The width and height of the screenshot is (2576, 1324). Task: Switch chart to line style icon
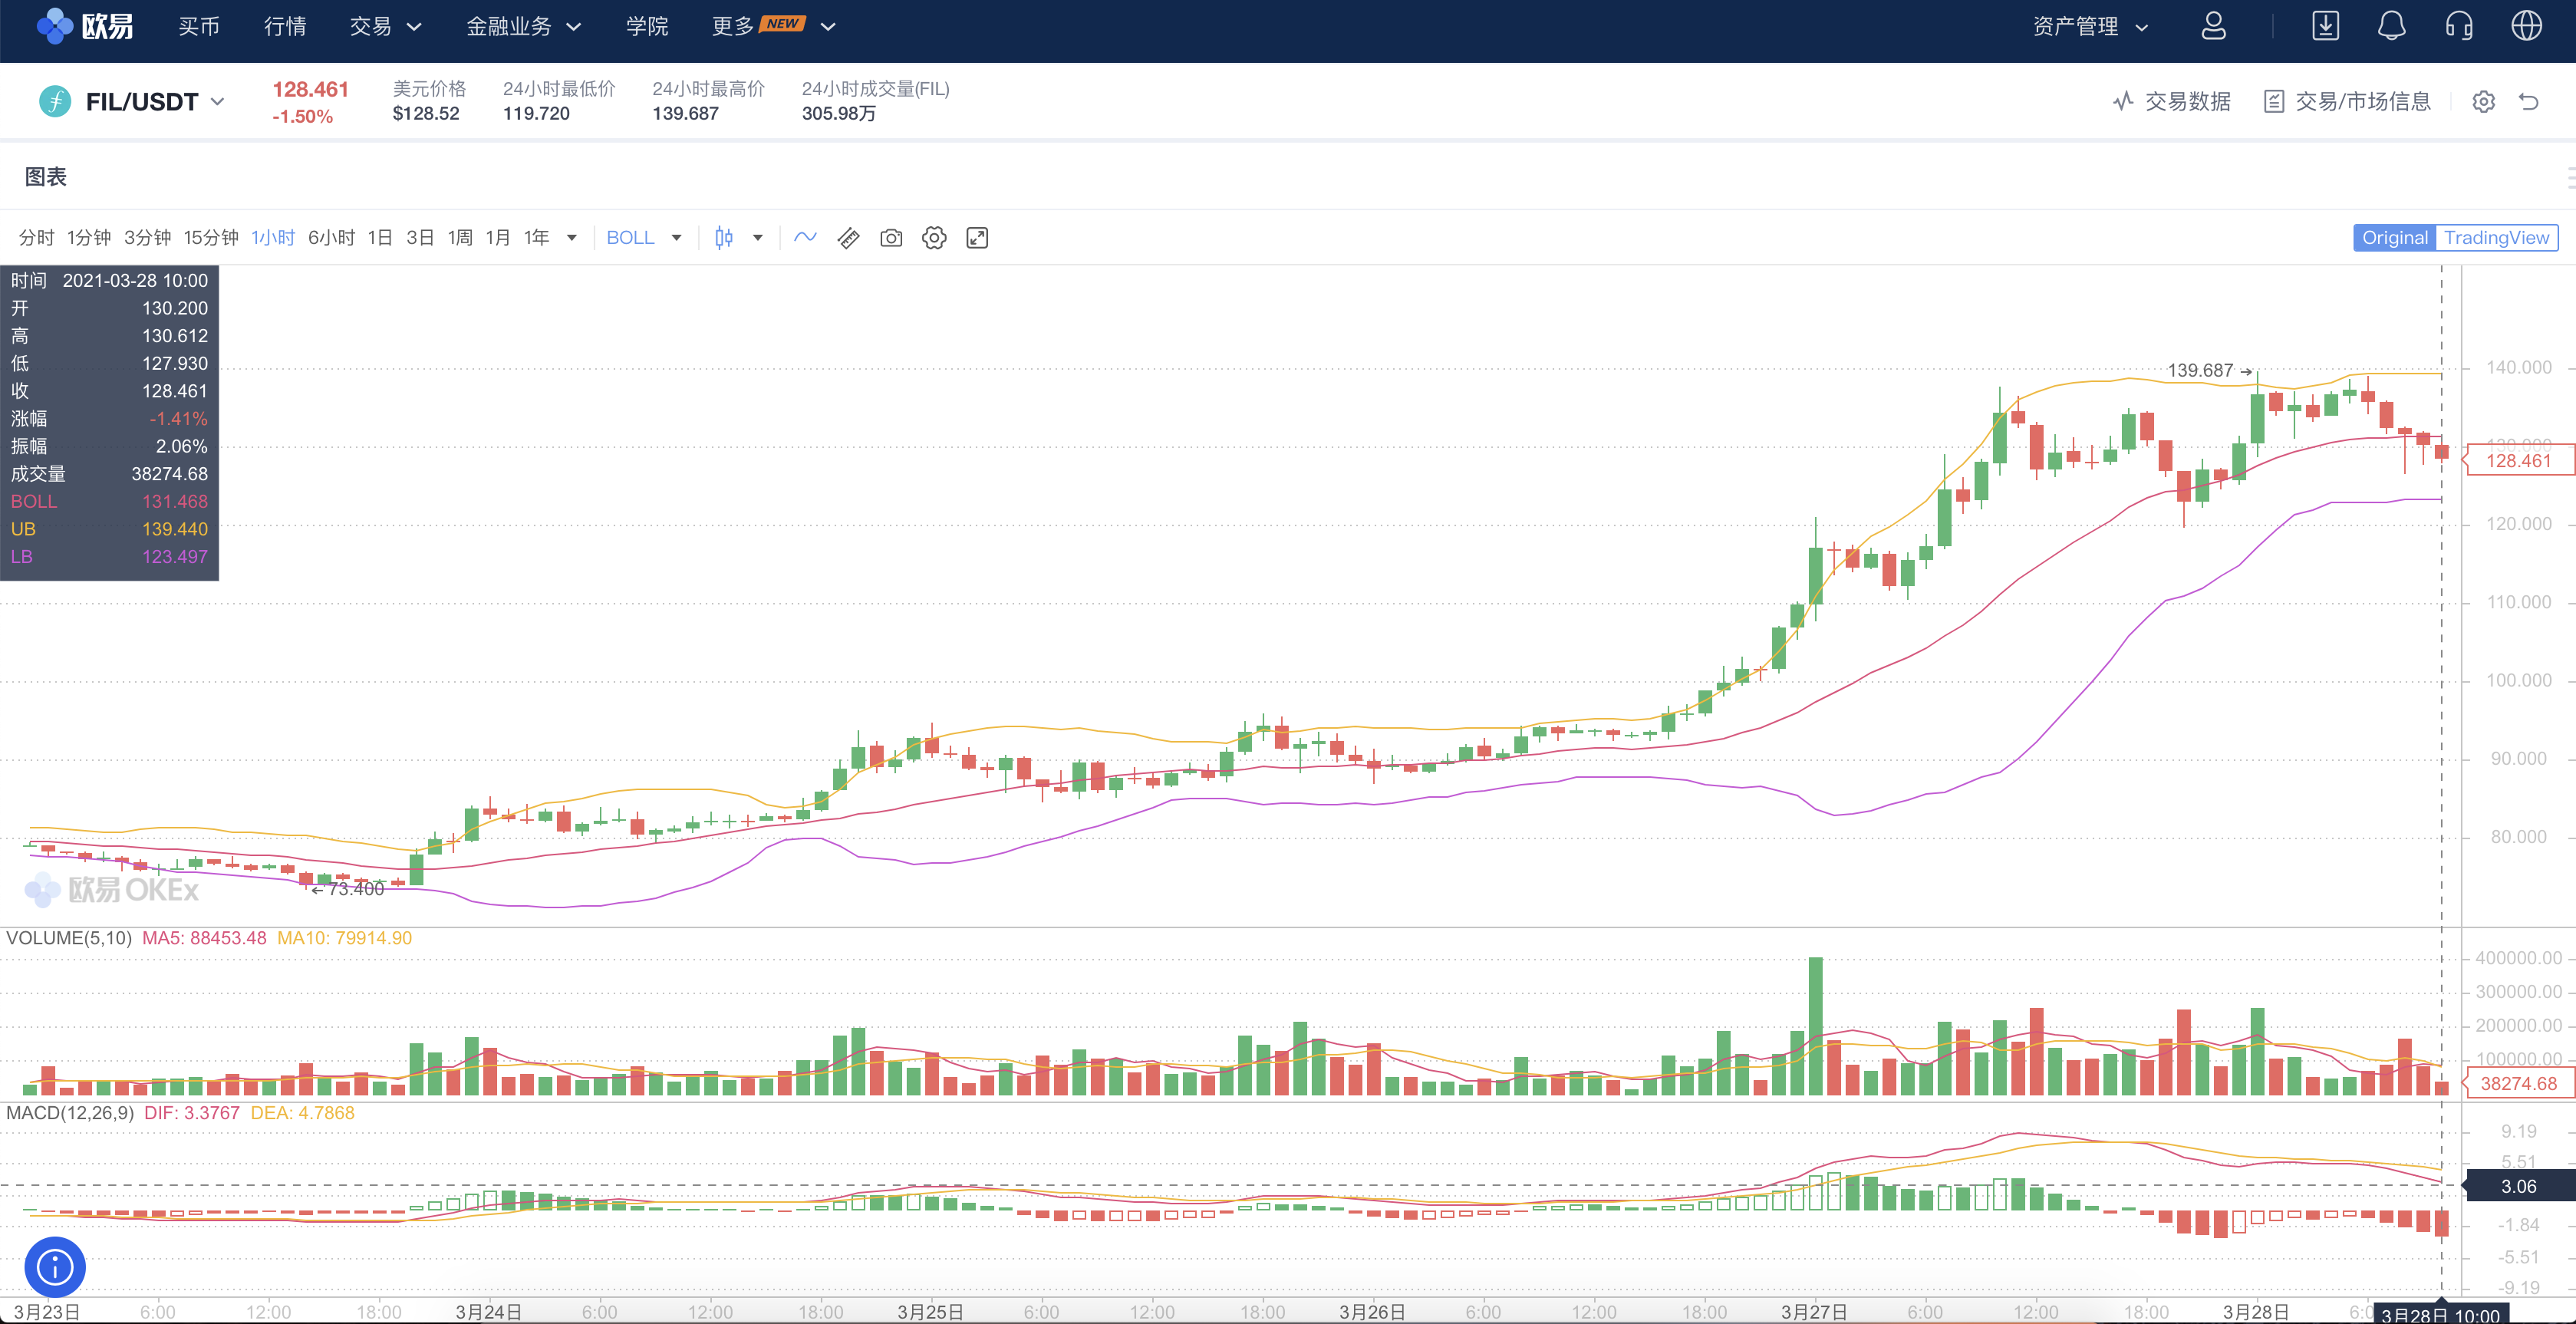(x=805, y=237)
